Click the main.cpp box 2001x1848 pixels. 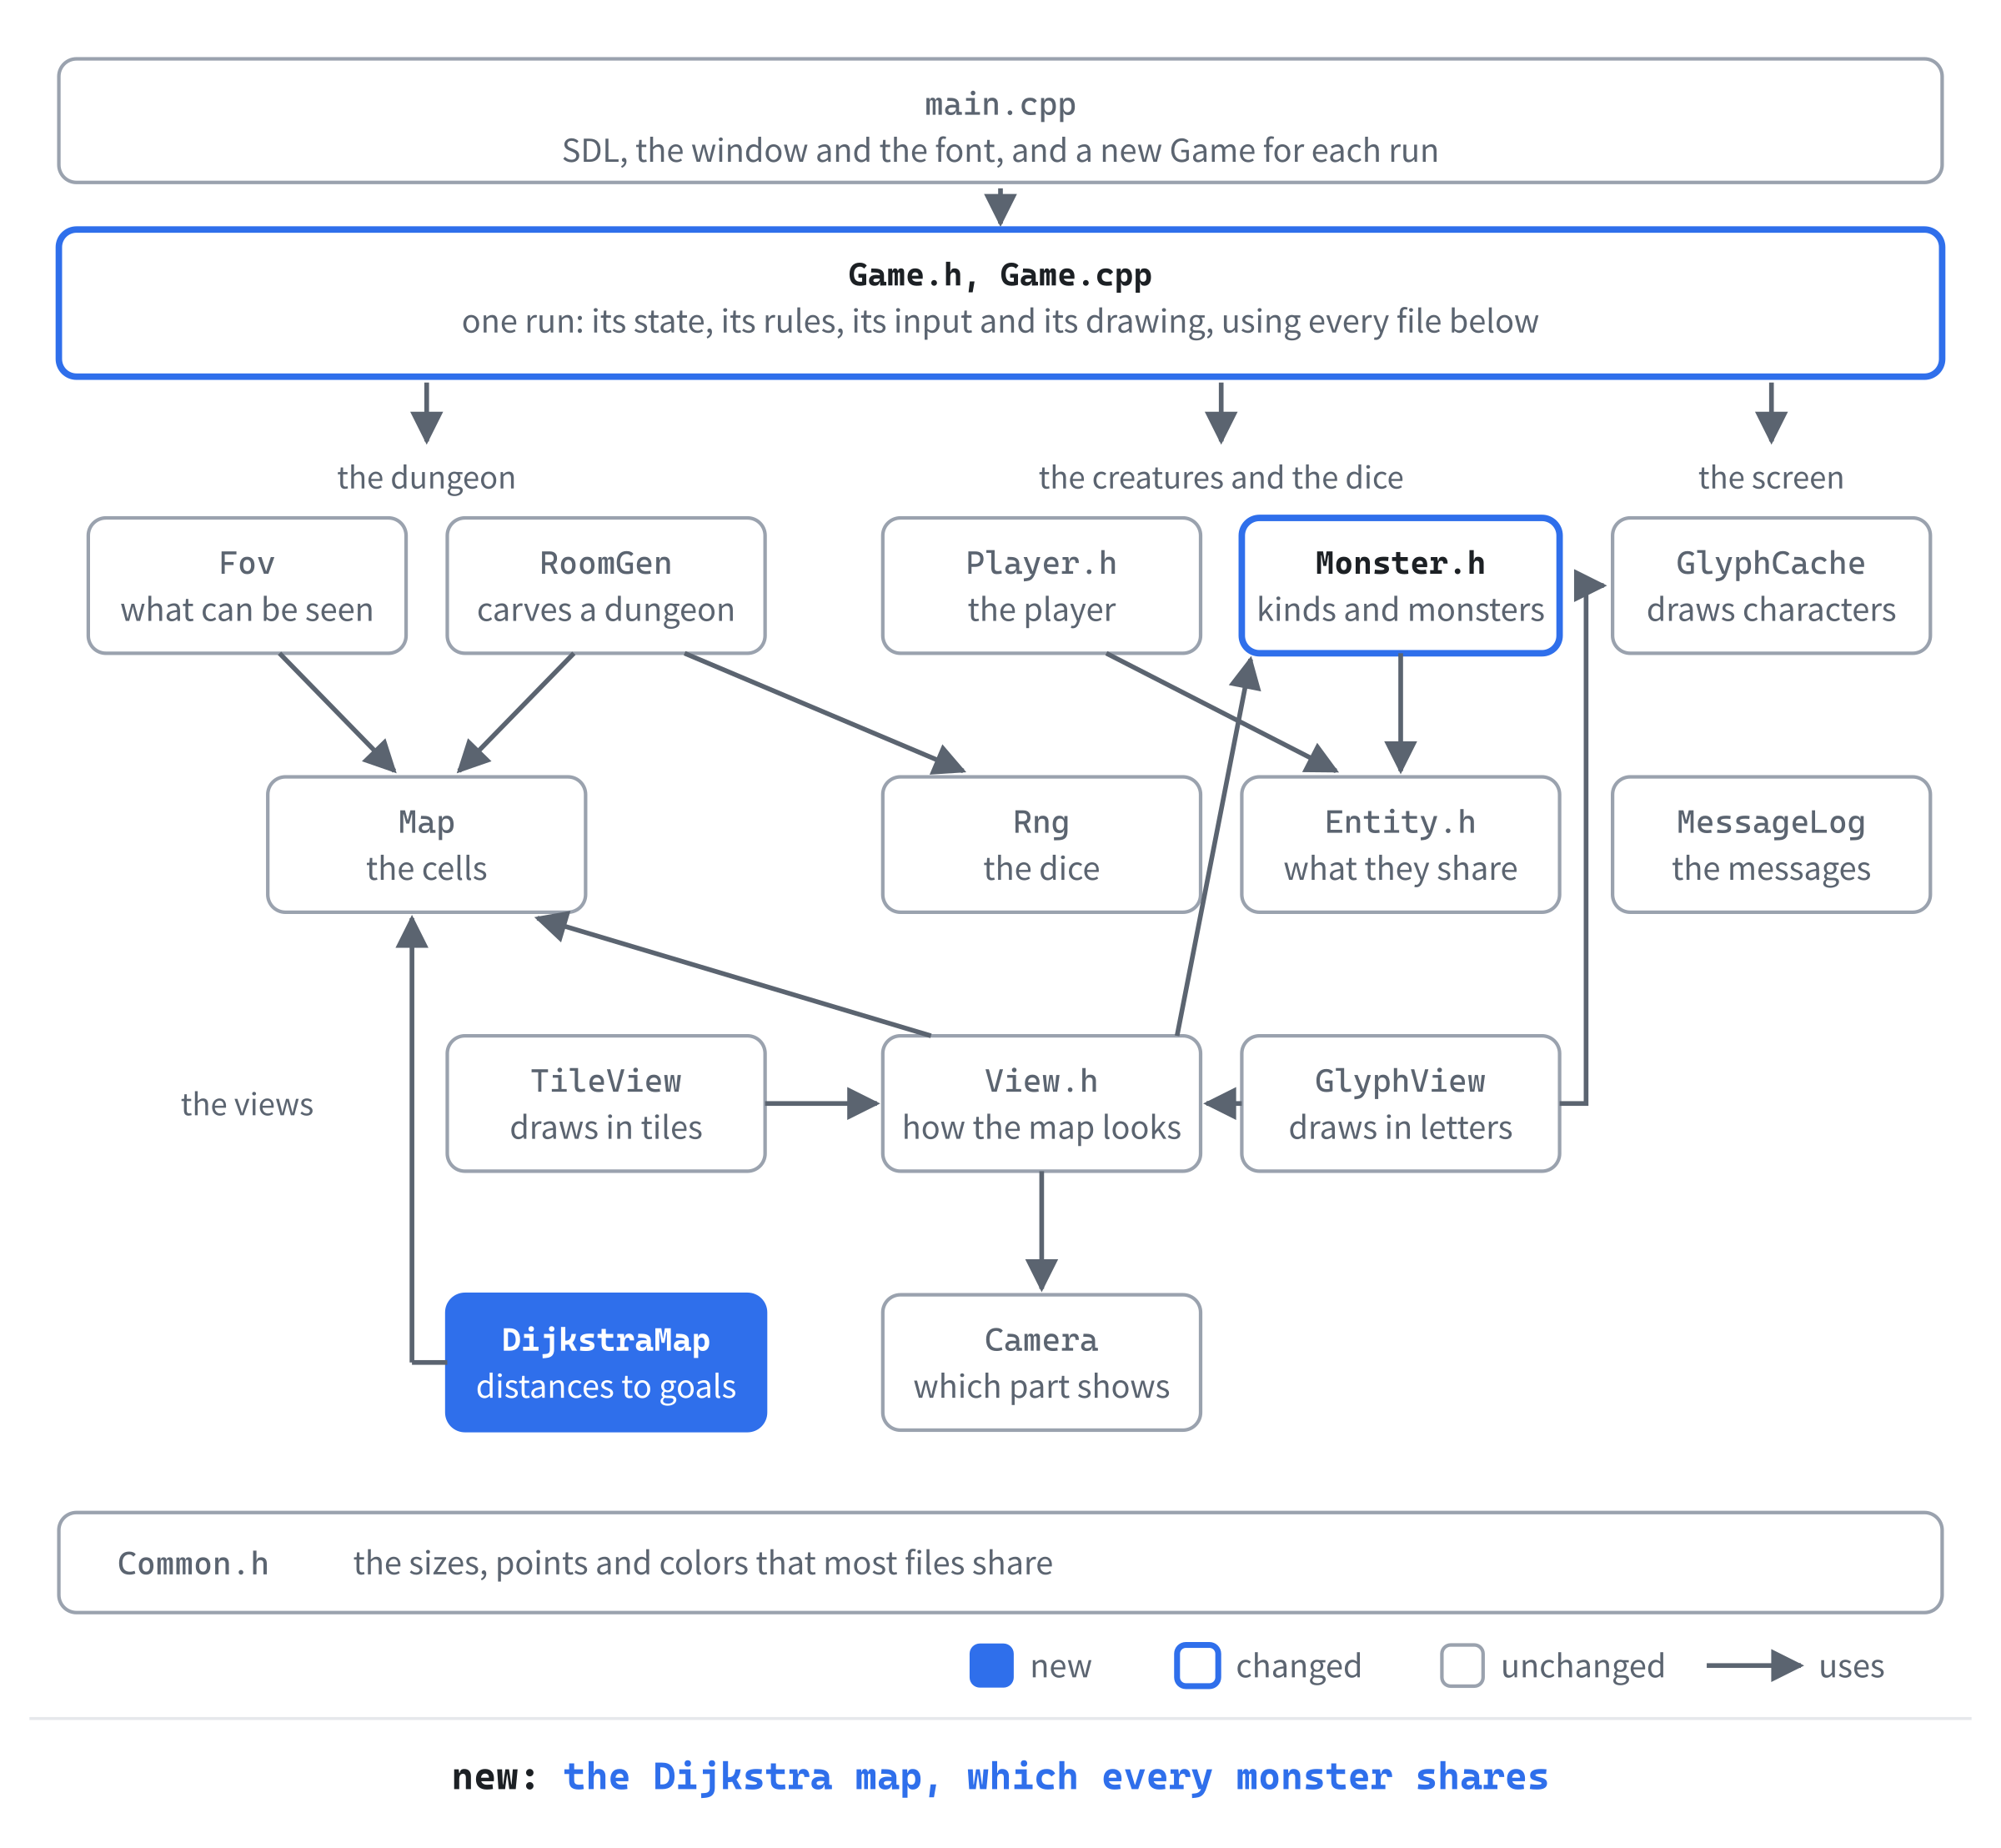1000,121
